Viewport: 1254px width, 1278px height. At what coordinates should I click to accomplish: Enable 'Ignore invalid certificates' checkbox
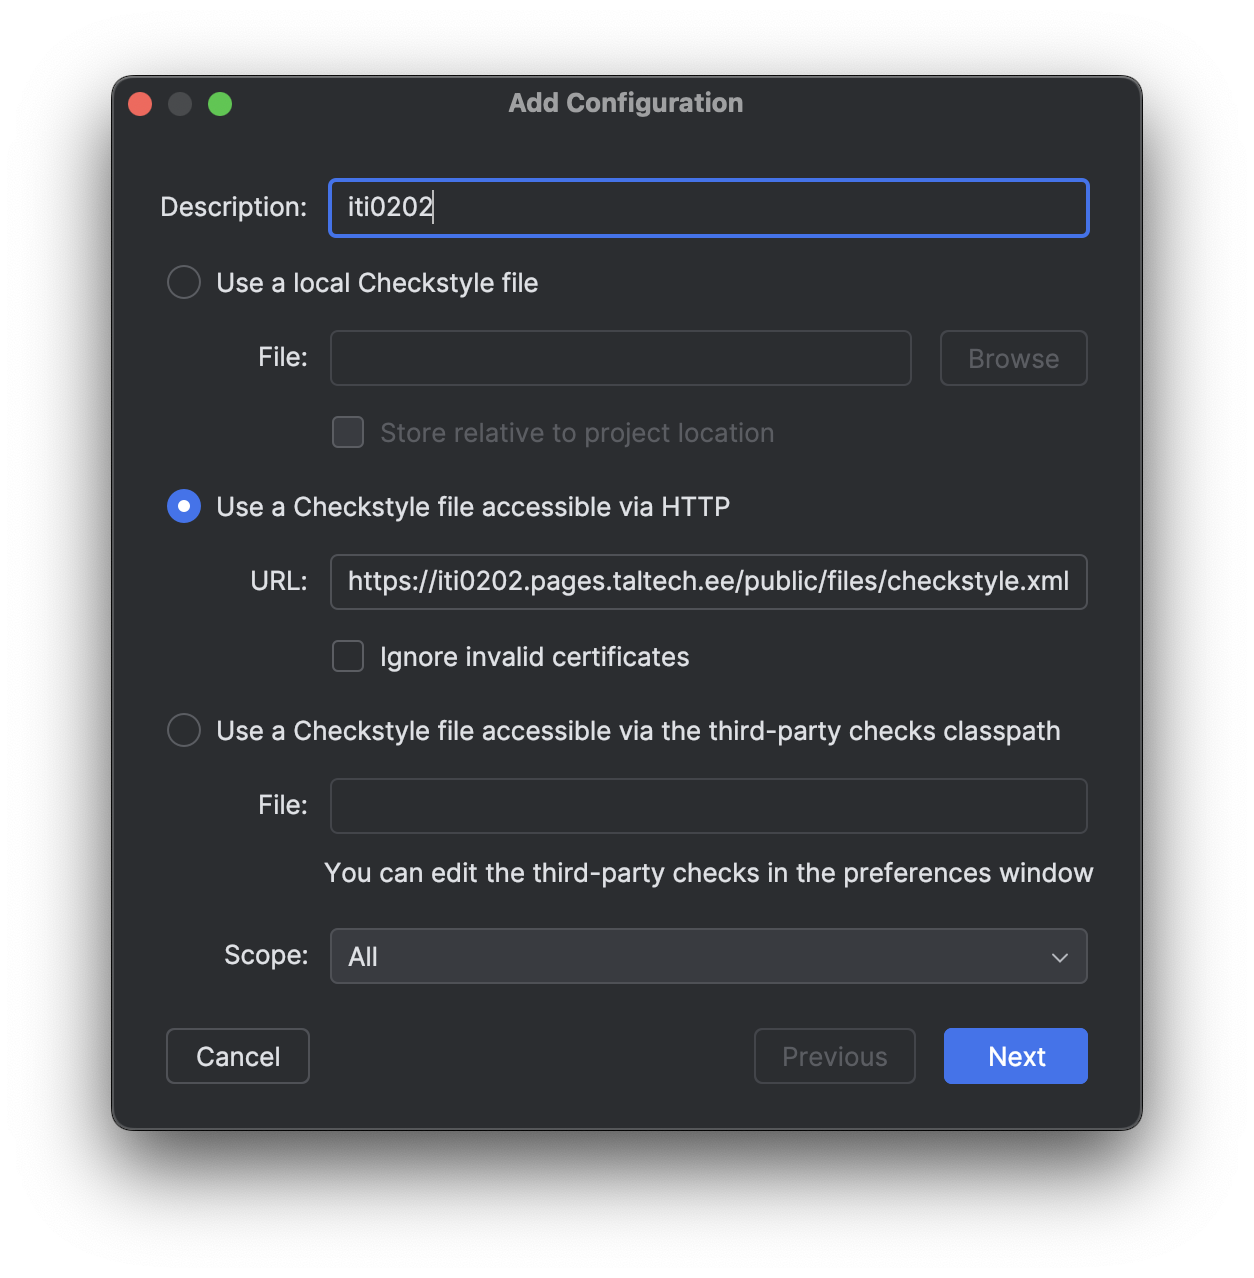point(348,657)
